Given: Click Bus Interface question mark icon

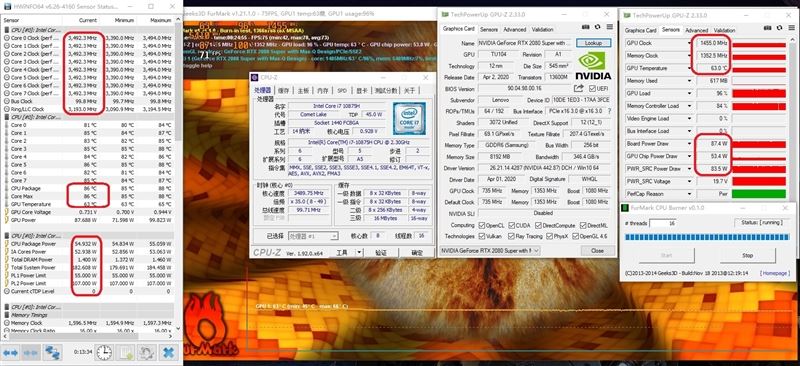Looking at the screenshot, I should pos(609,111).
